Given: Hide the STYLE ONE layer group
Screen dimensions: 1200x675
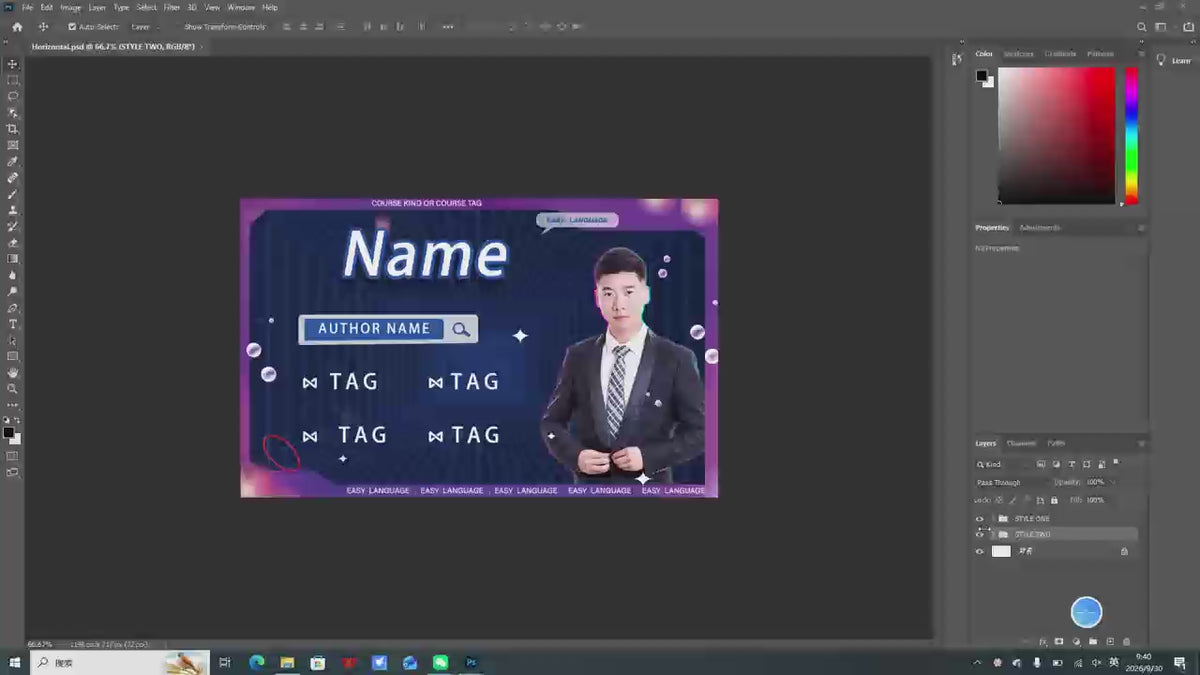Looking at the screenshot, I should [x=980, y=519].
